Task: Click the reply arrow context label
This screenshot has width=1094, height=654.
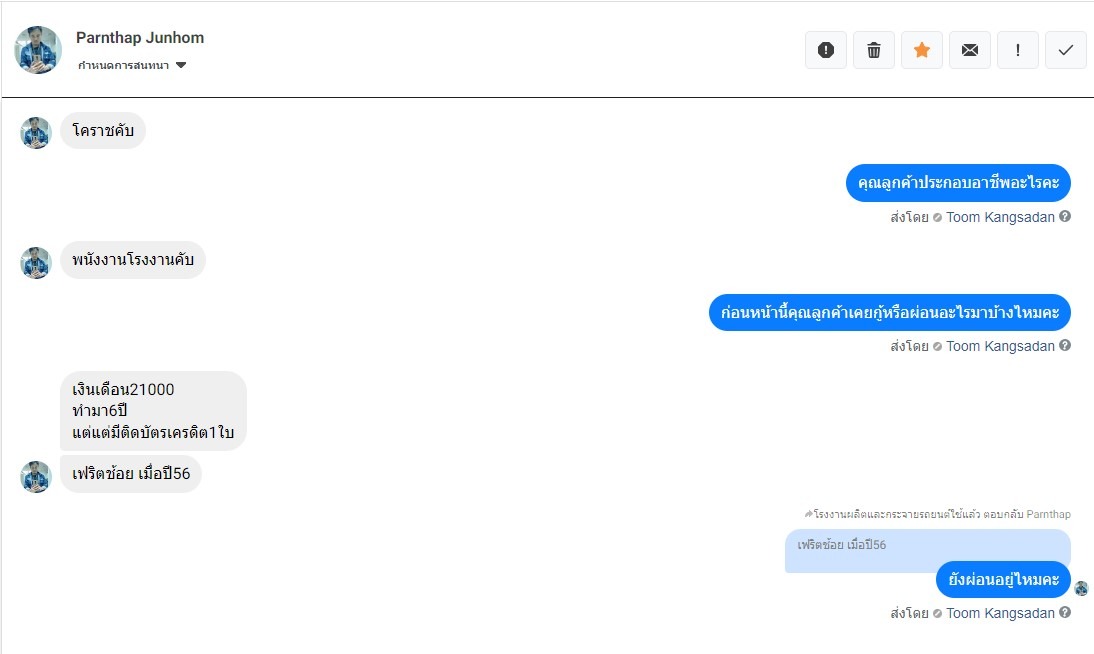Action: click(937, 514)
